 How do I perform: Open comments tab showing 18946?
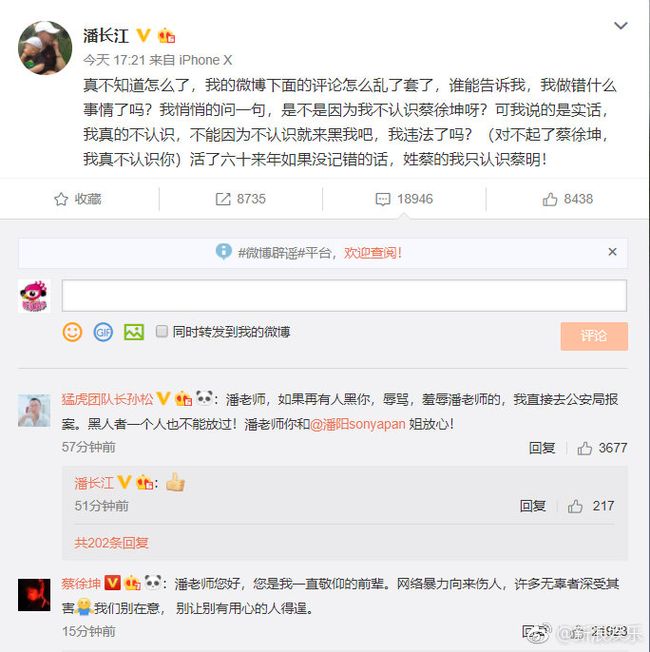[404, 199]
